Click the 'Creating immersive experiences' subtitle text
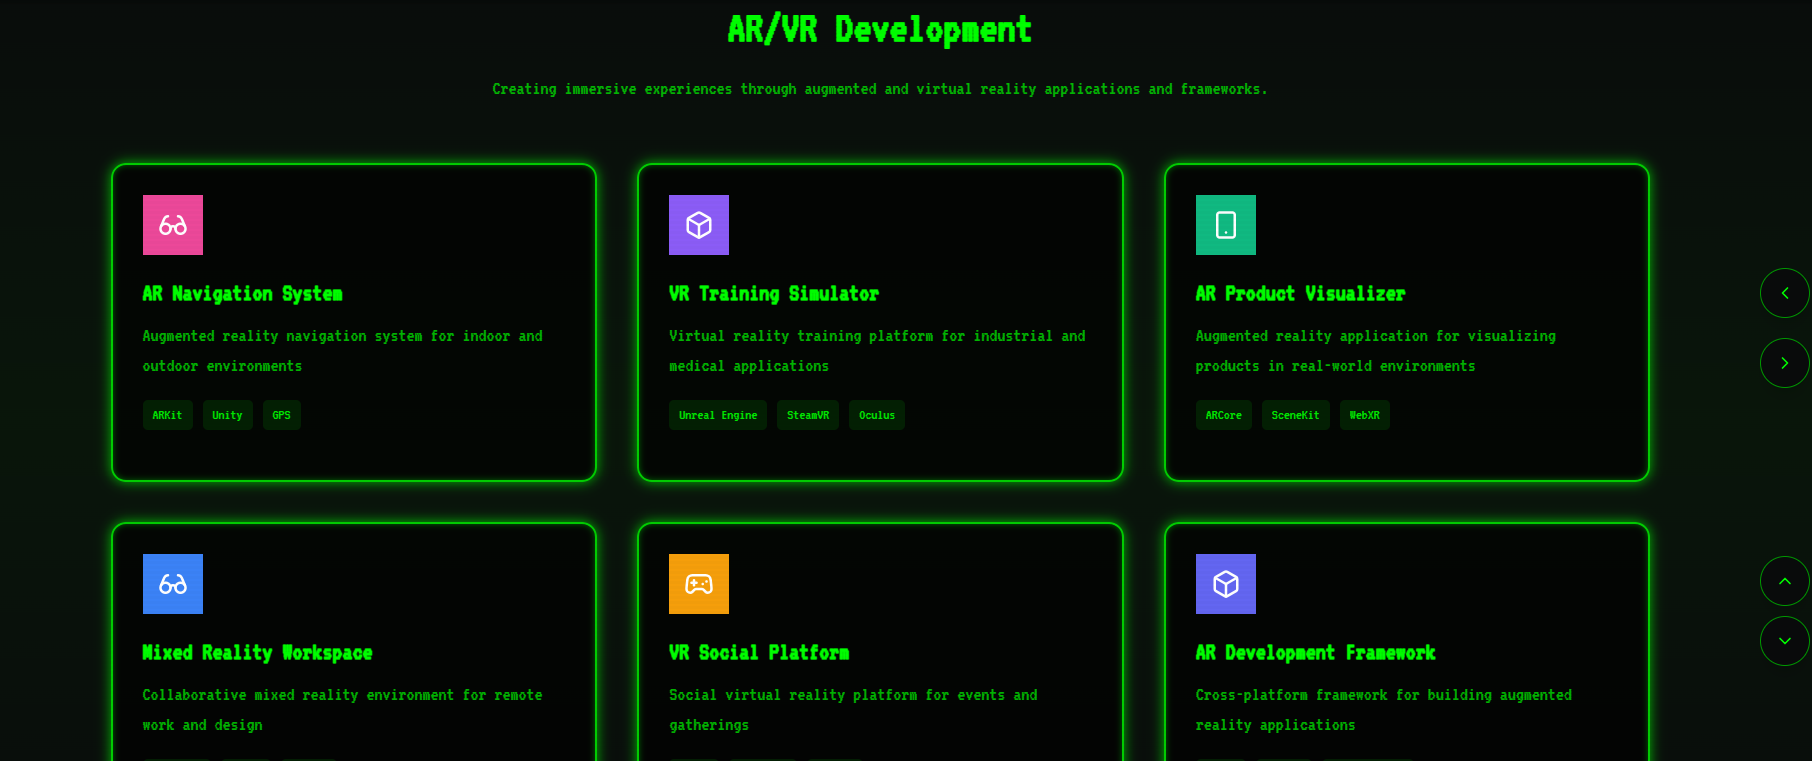1812x761 pixels. tap(880, 89)
